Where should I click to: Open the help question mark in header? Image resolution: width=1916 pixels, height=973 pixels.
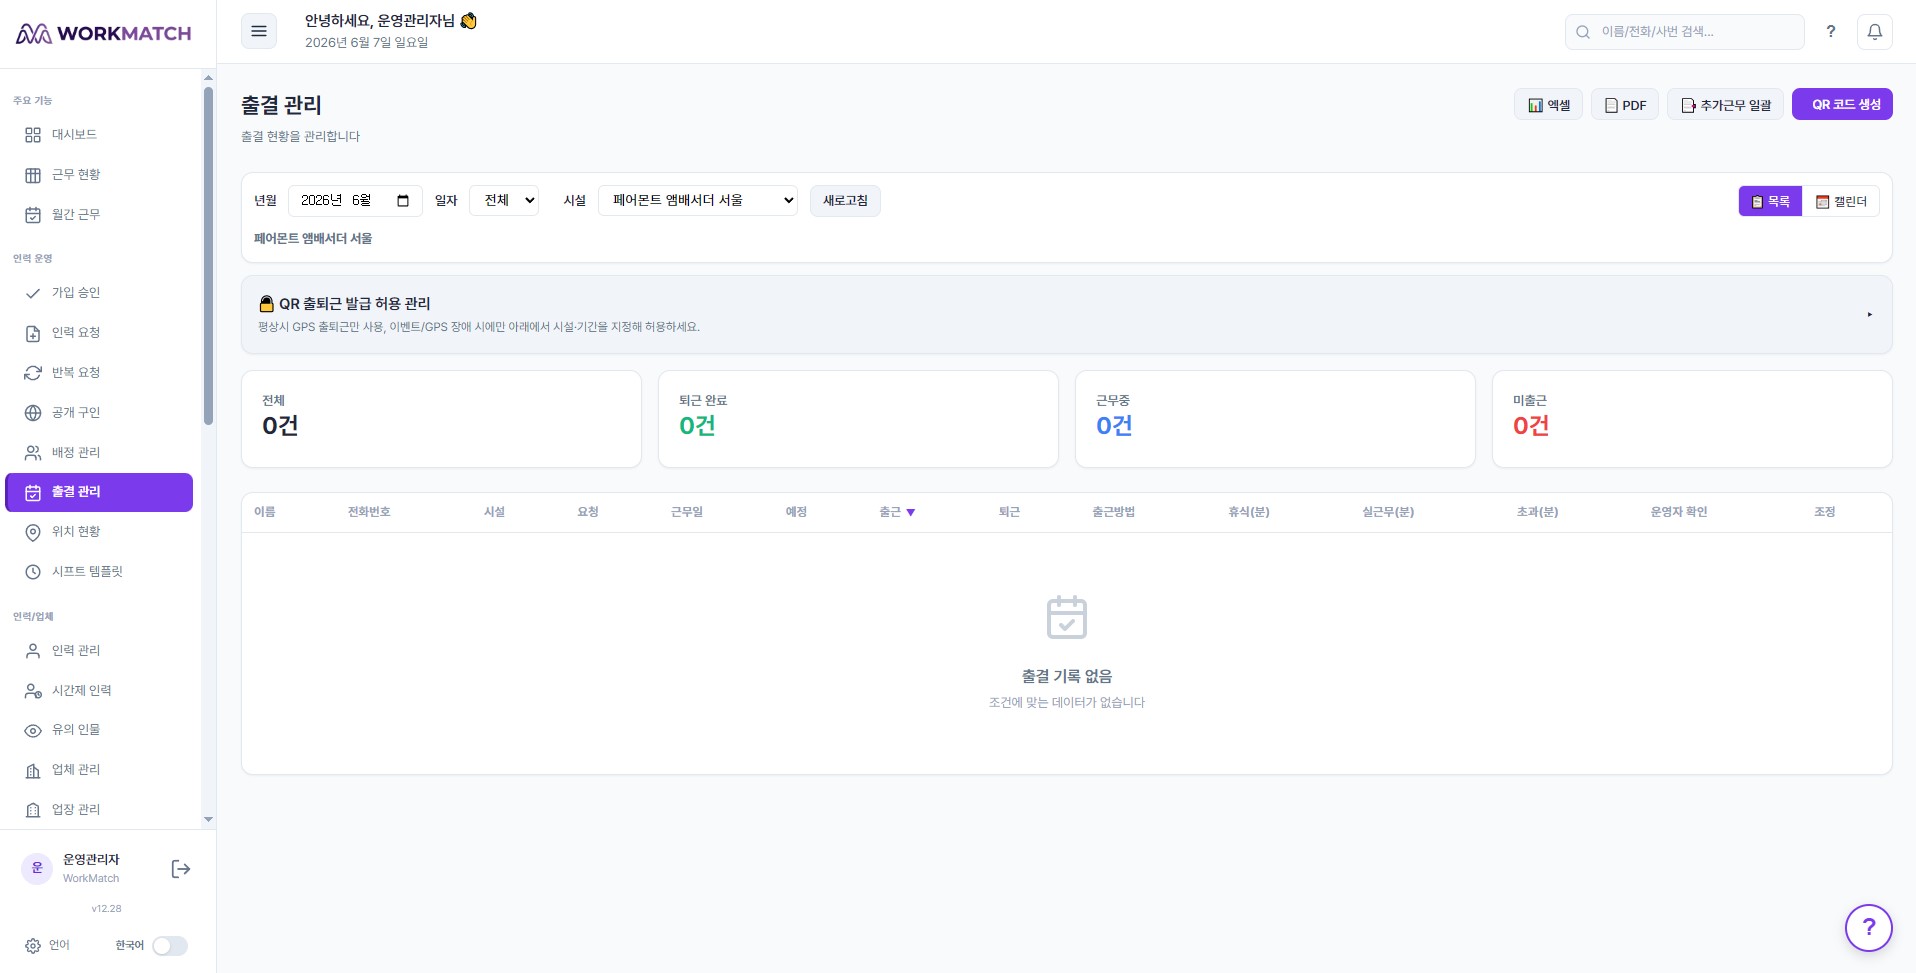point(1830,31)
